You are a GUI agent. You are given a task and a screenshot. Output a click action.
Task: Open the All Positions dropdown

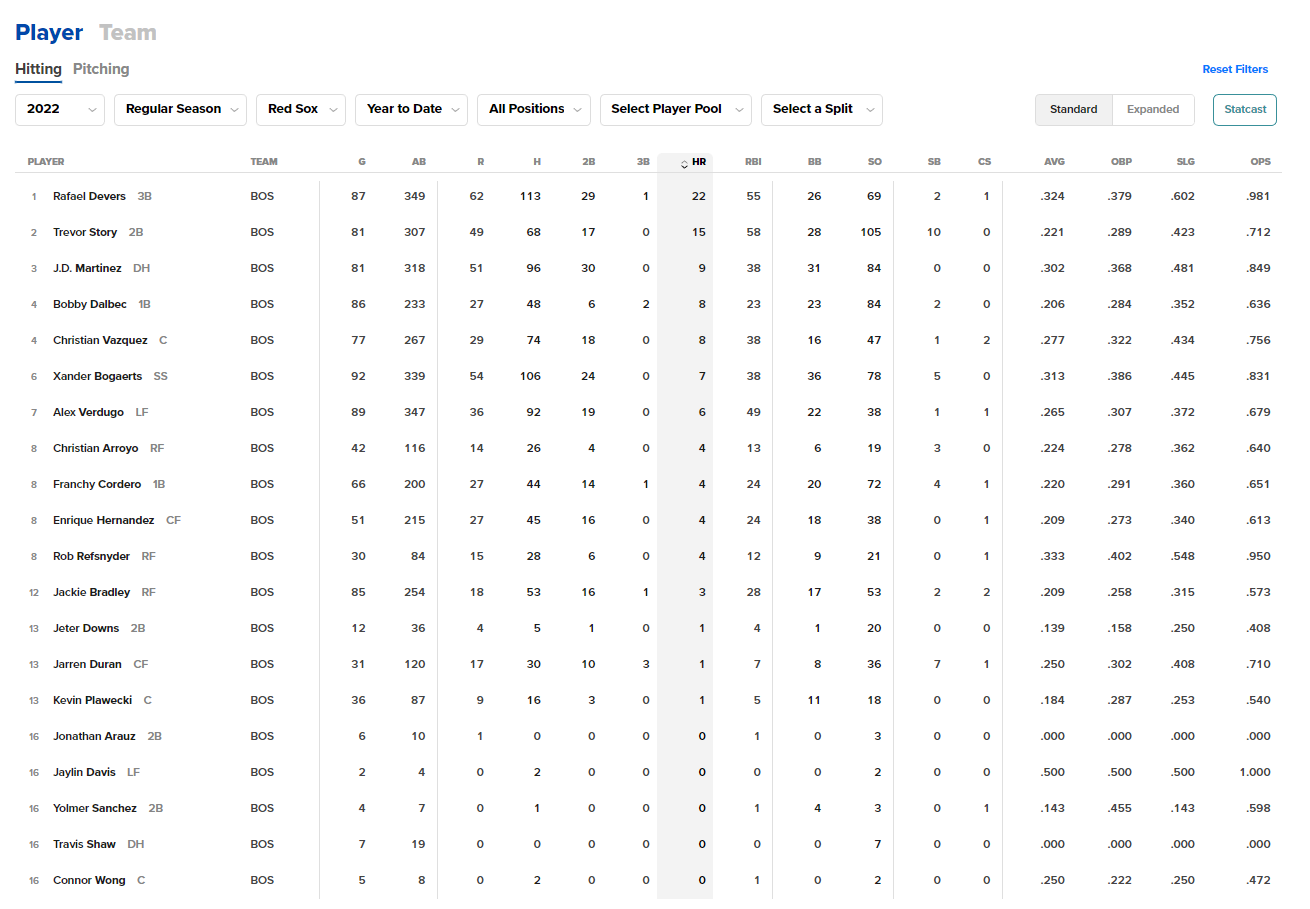pyautogui.click(x=534, y=109)
